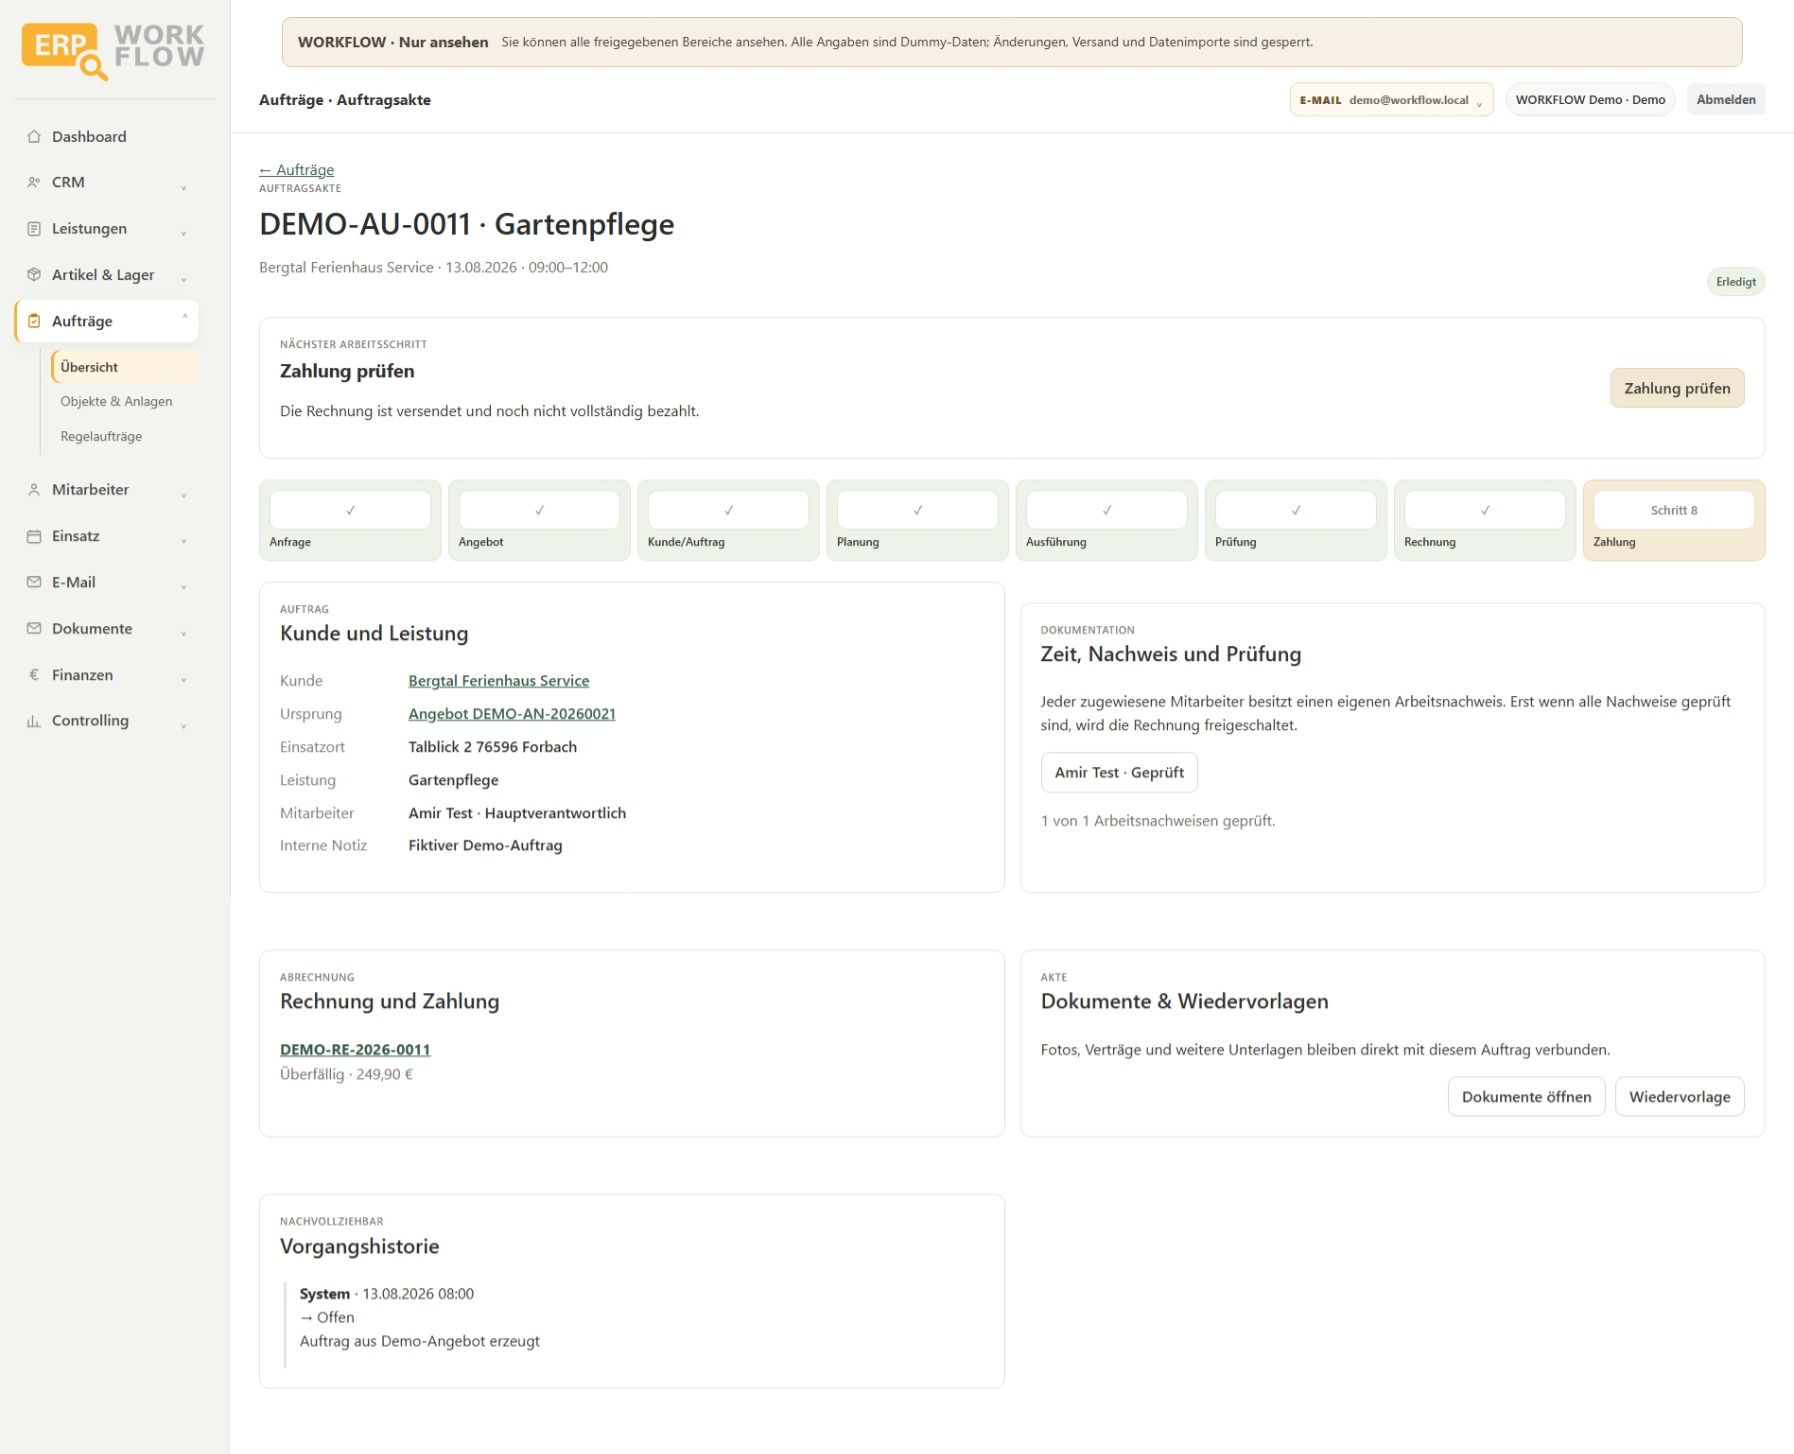Click the E-Mail envelope icon
This screenshot has width=1794, height=1454.
[34, 582]
